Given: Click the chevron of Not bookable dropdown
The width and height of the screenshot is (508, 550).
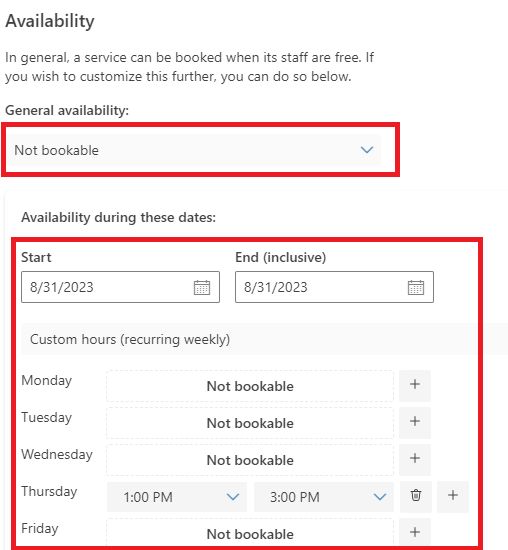Looking at the screenshot, I should [x=367, y=150].
